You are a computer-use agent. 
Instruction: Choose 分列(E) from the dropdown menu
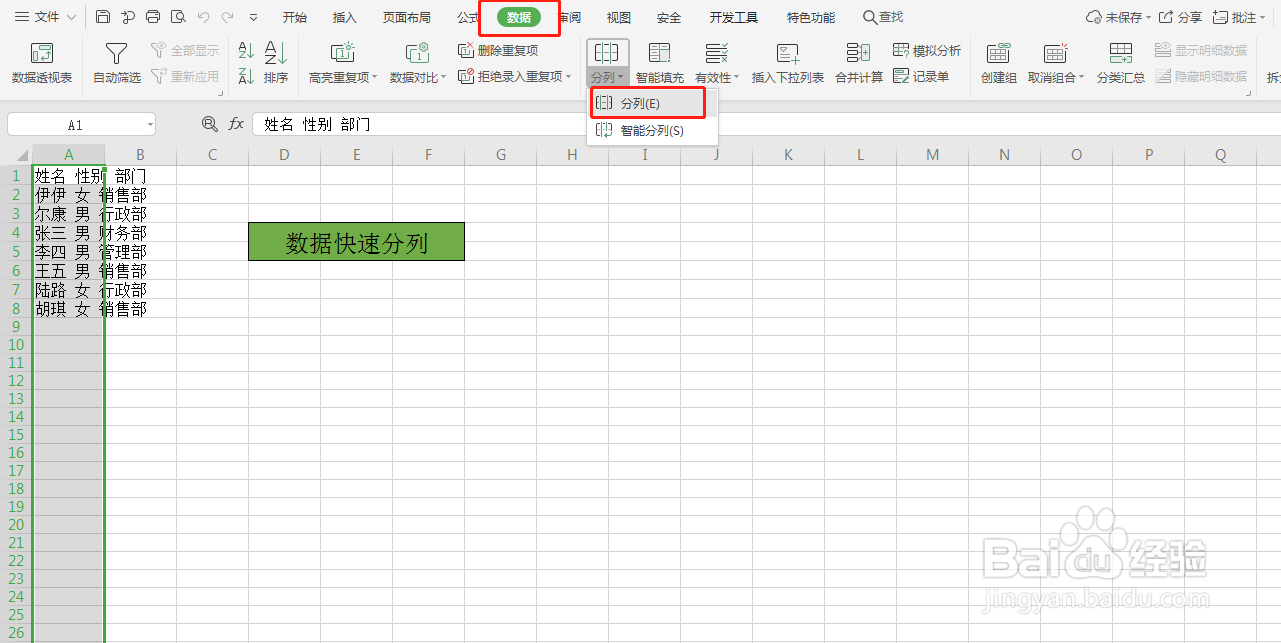pos(648,103)
